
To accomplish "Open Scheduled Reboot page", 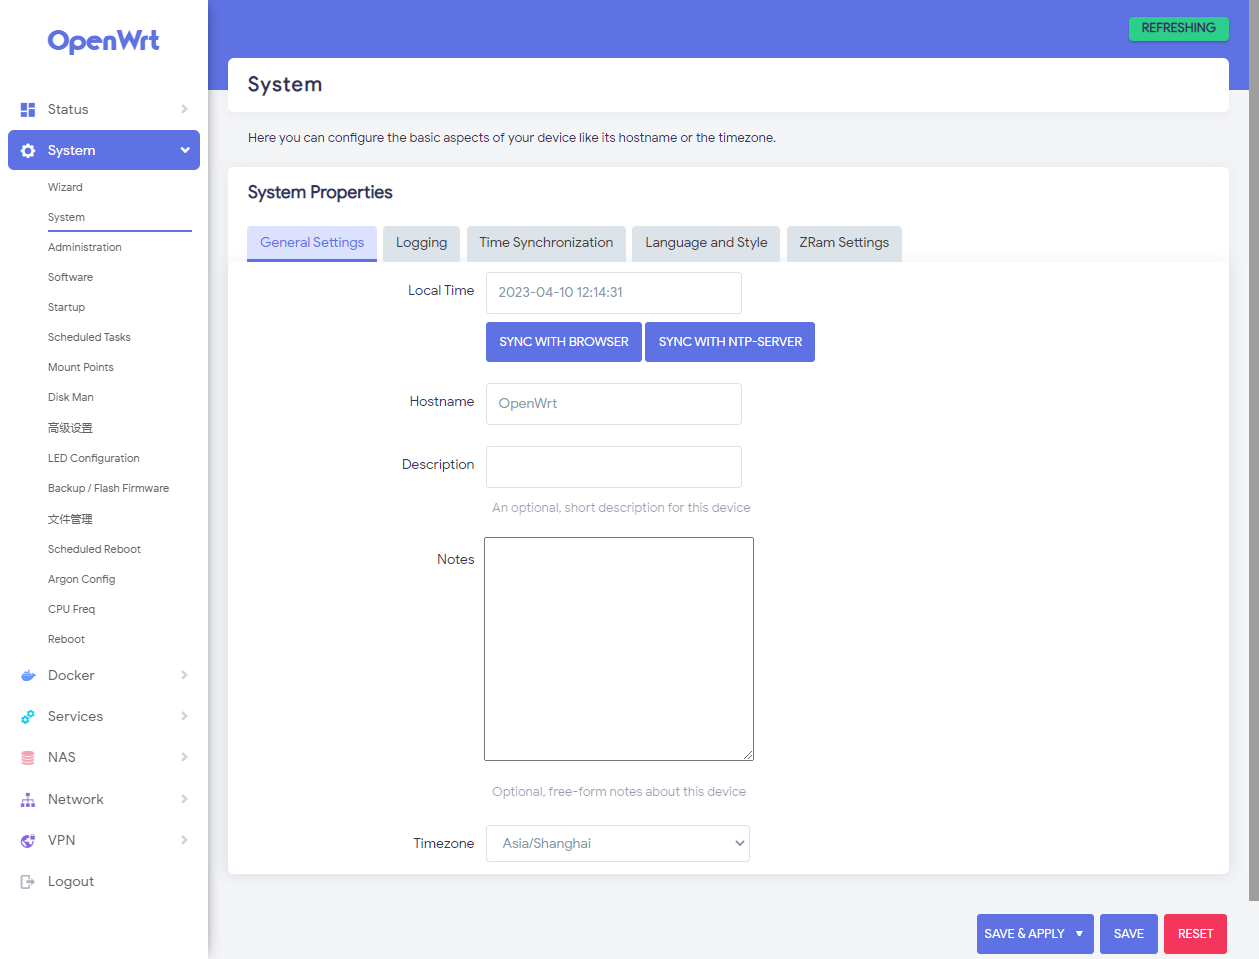I will [x=94, y=549].
